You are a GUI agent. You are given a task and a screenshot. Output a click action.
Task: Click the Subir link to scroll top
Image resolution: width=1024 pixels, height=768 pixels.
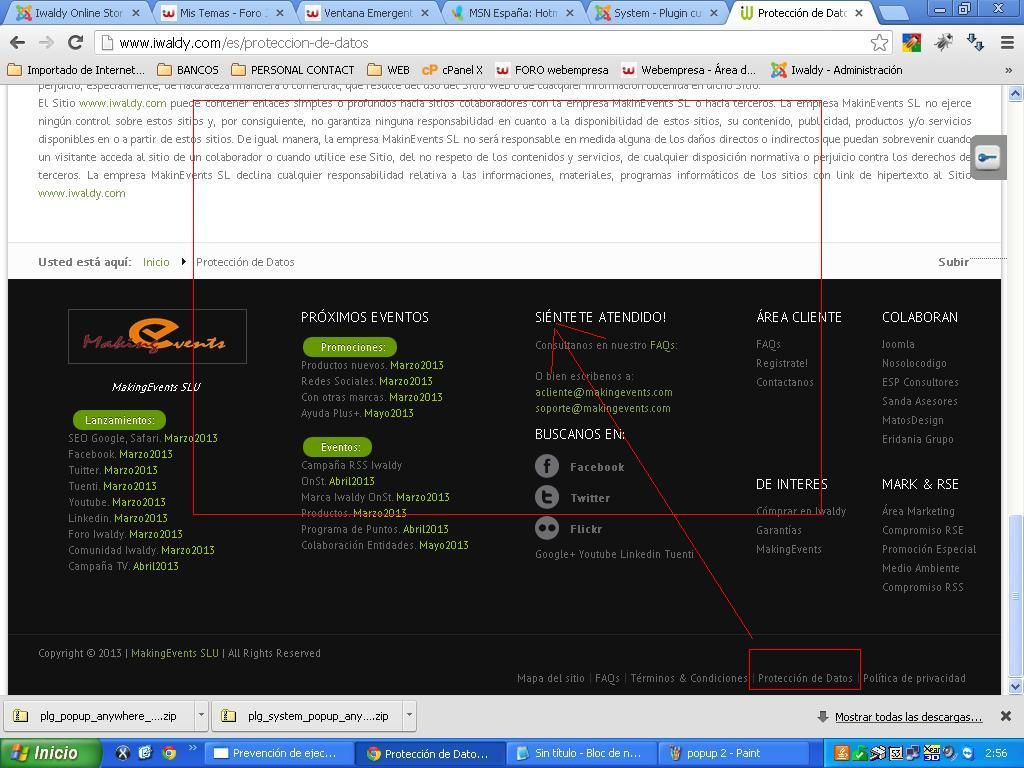coord(953,262)
